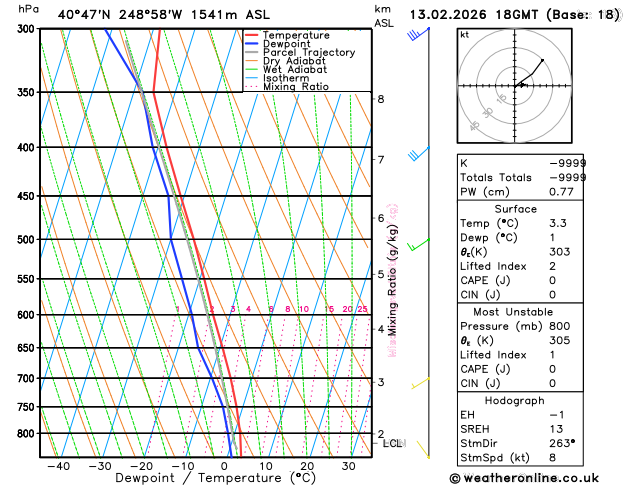The height and width of the screenshot is (486, 629).
Task: Click the blue wind barb at 300 hPa
Action: point(418,34)
